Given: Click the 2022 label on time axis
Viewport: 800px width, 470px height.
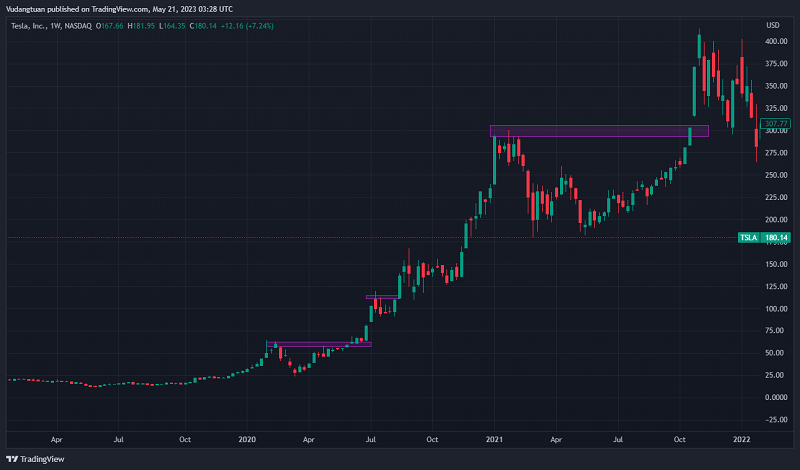Looking at the screenshot, I should [741, 438].
